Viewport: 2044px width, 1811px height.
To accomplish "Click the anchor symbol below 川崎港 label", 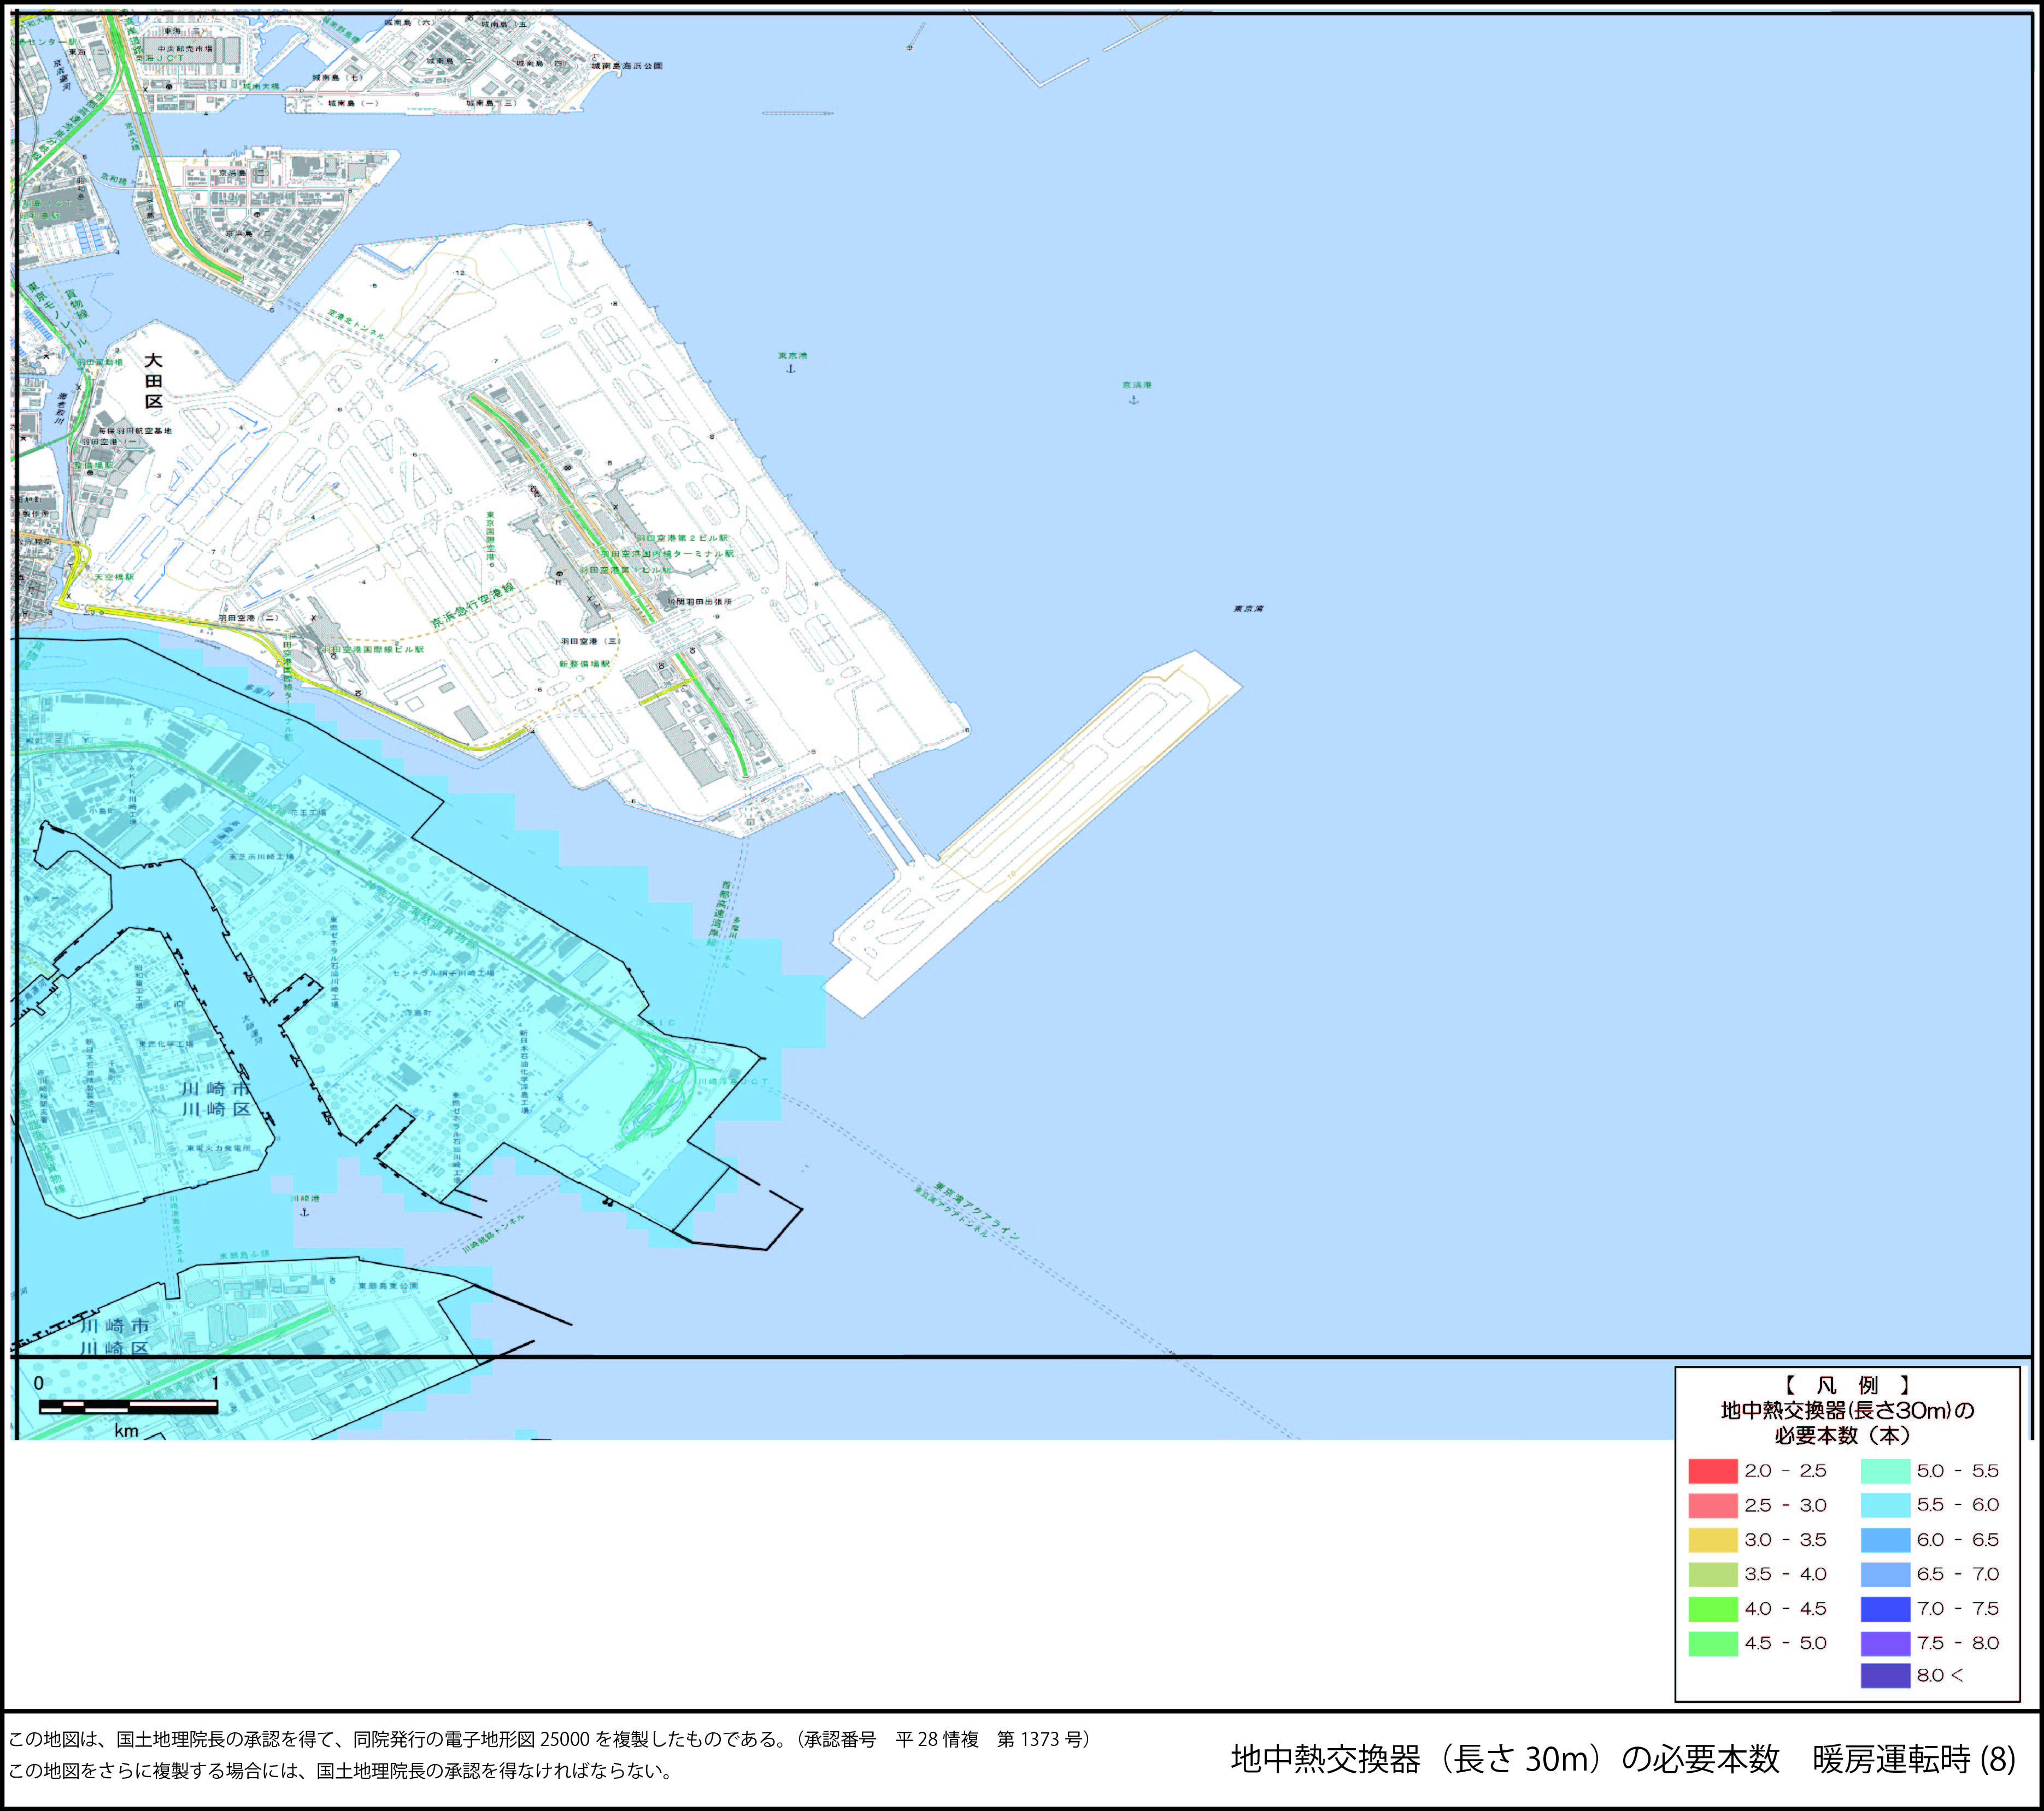I will pyautogui.click(x=305, y=1211).
